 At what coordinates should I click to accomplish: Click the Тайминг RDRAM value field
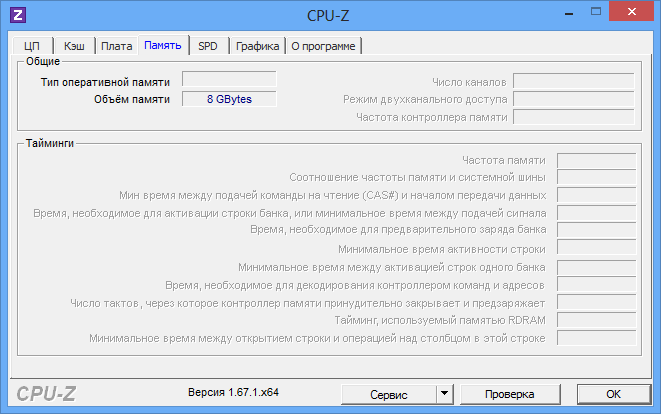(597, 320)
